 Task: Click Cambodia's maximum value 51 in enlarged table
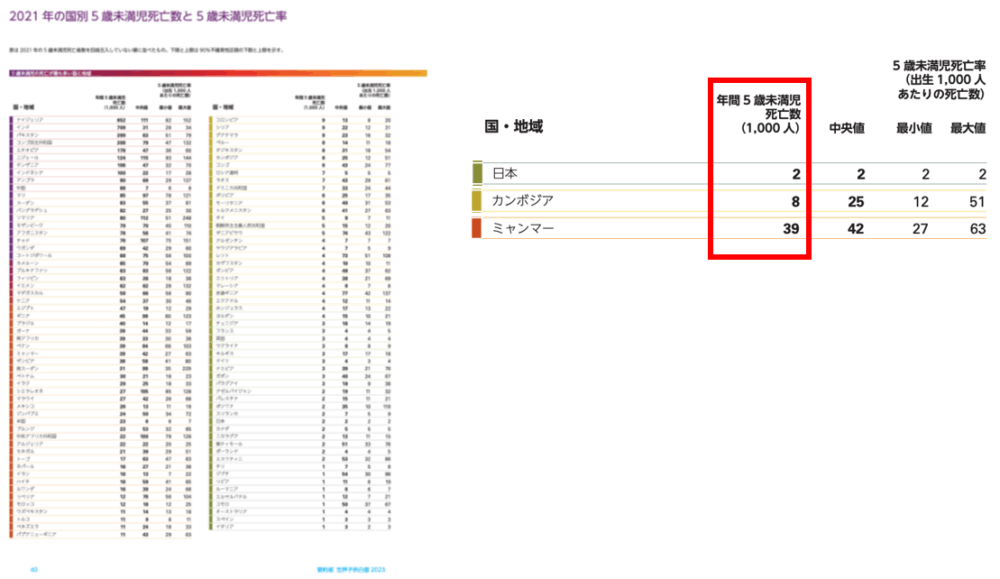975,201
